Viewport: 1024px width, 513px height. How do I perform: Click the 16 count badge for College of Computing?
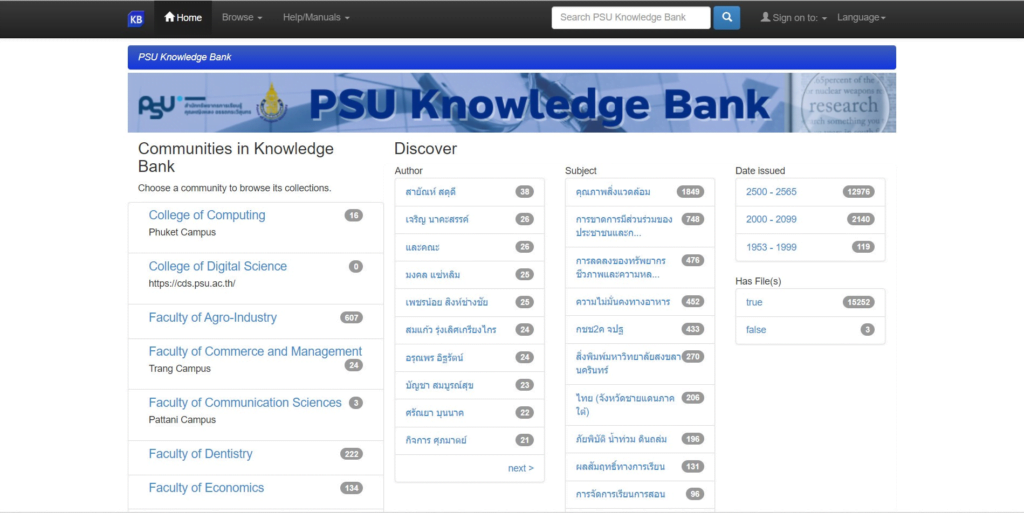click(x=353, y=215)
